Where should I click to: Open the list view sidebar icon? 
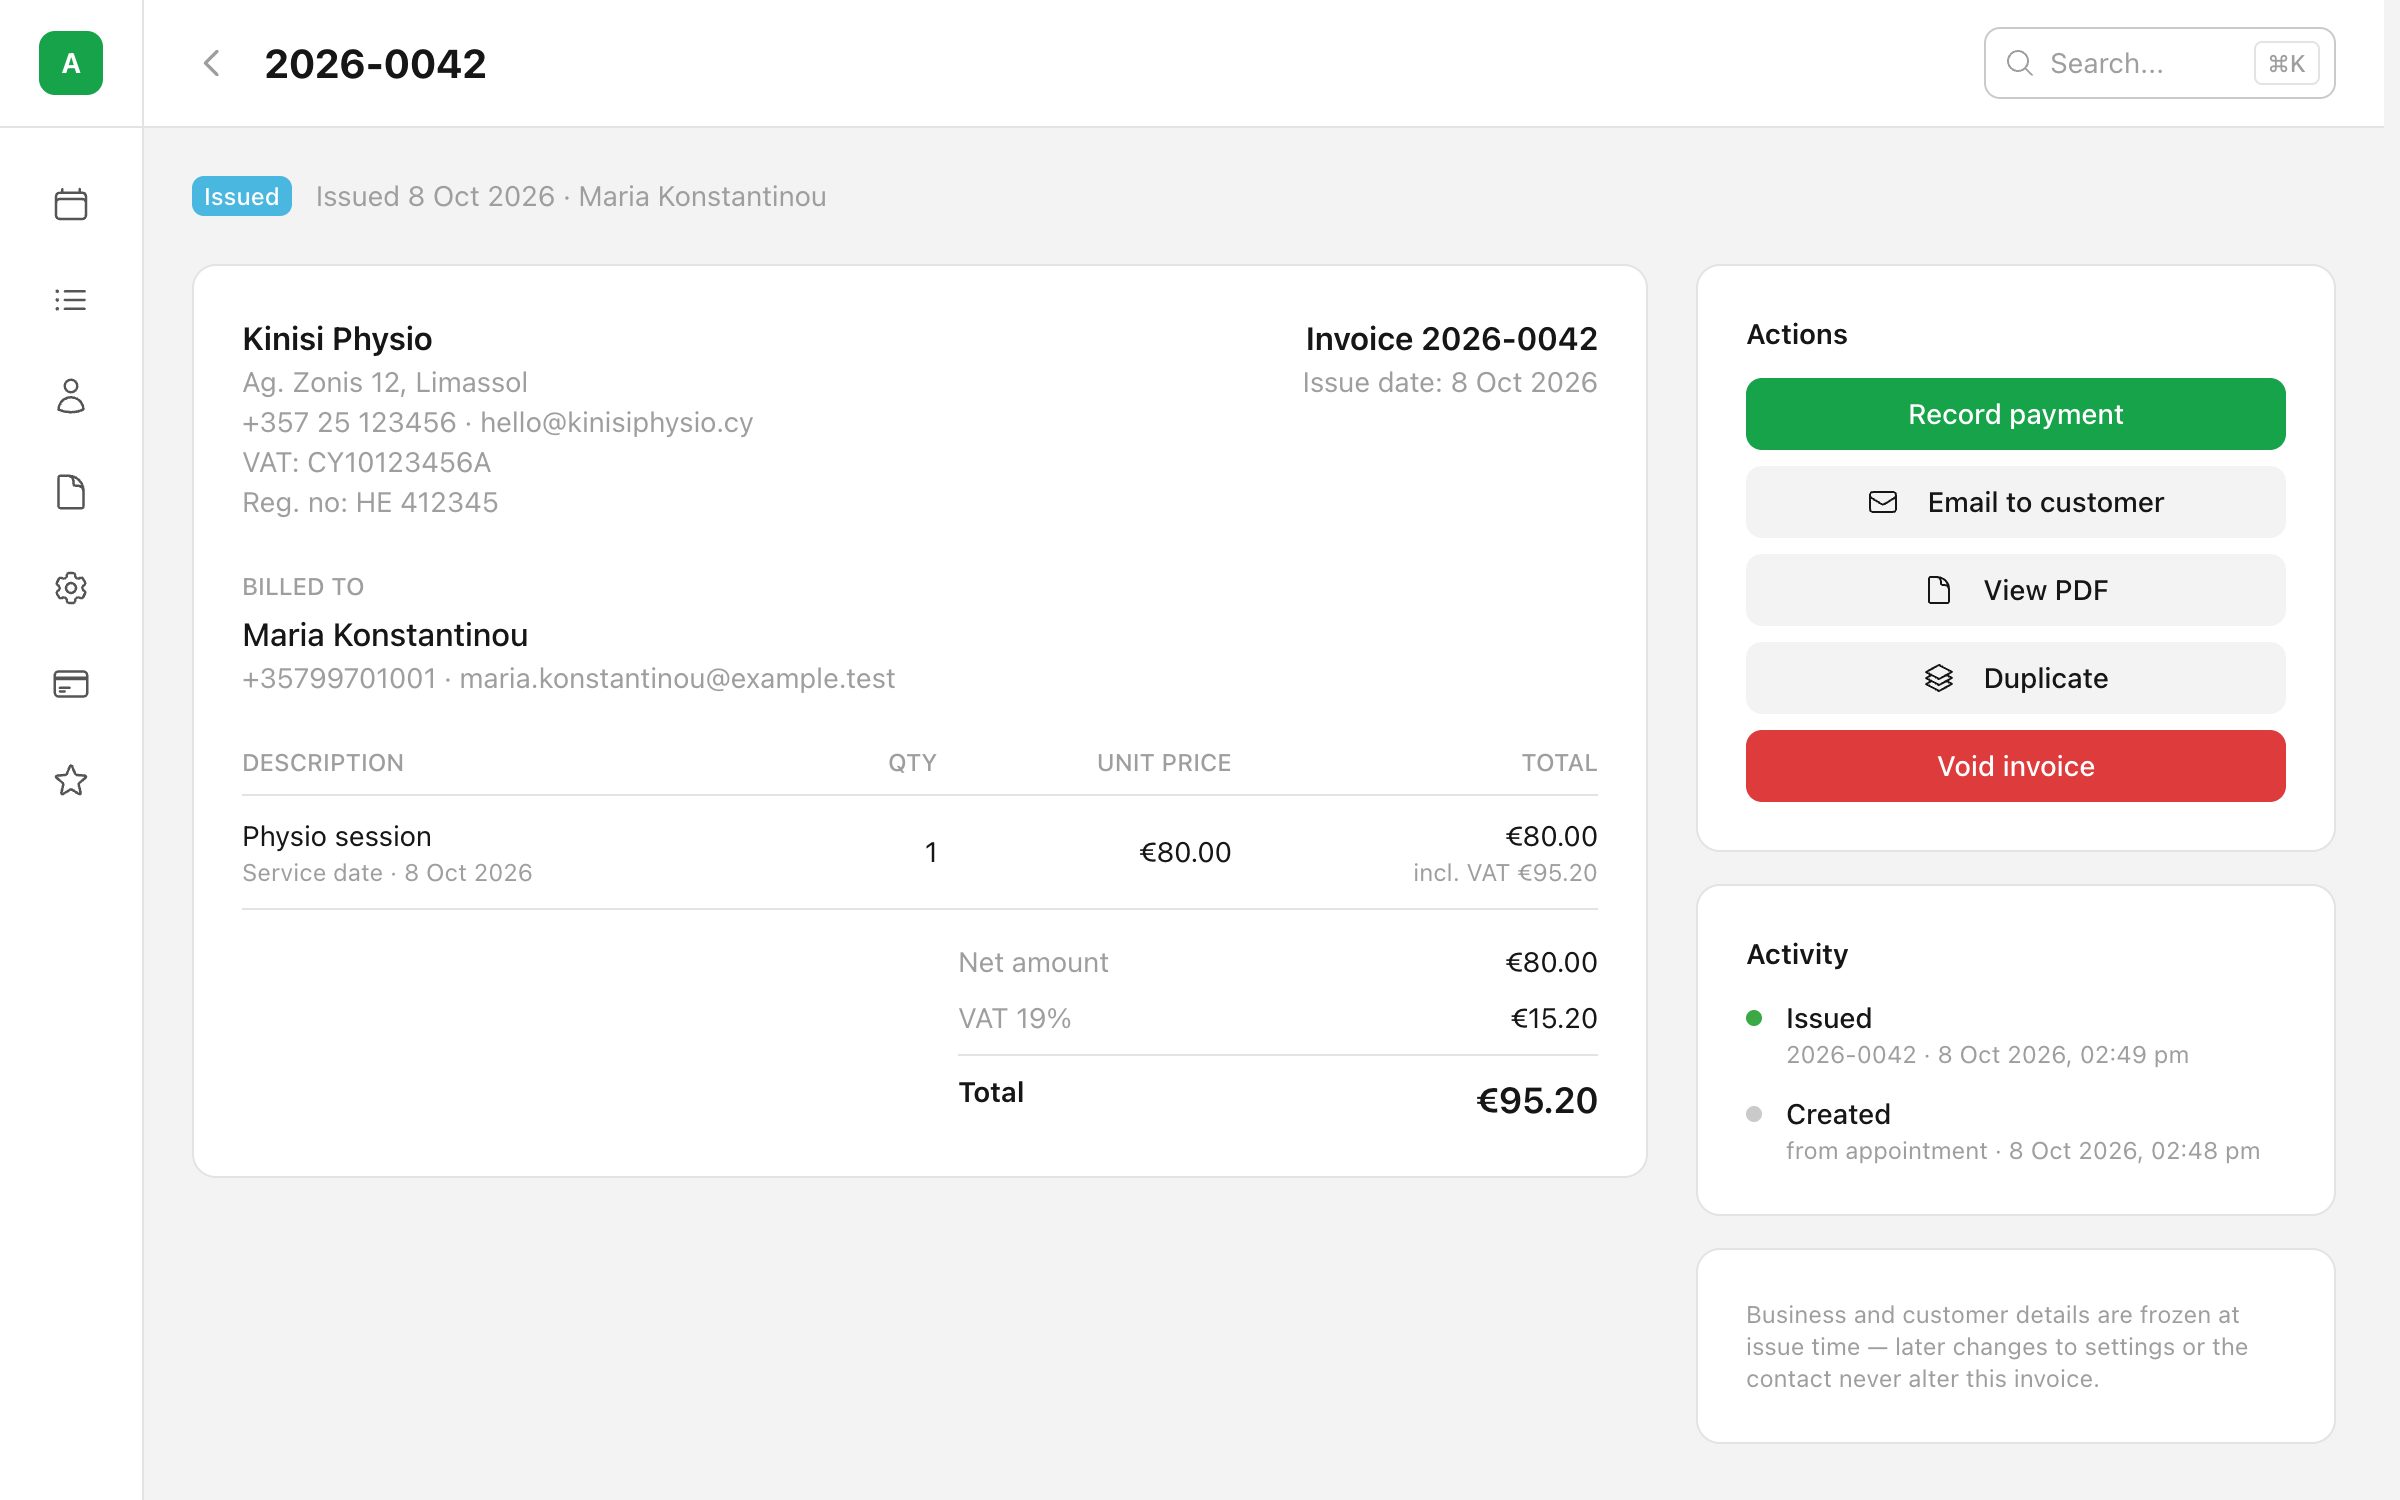point(71,300)
